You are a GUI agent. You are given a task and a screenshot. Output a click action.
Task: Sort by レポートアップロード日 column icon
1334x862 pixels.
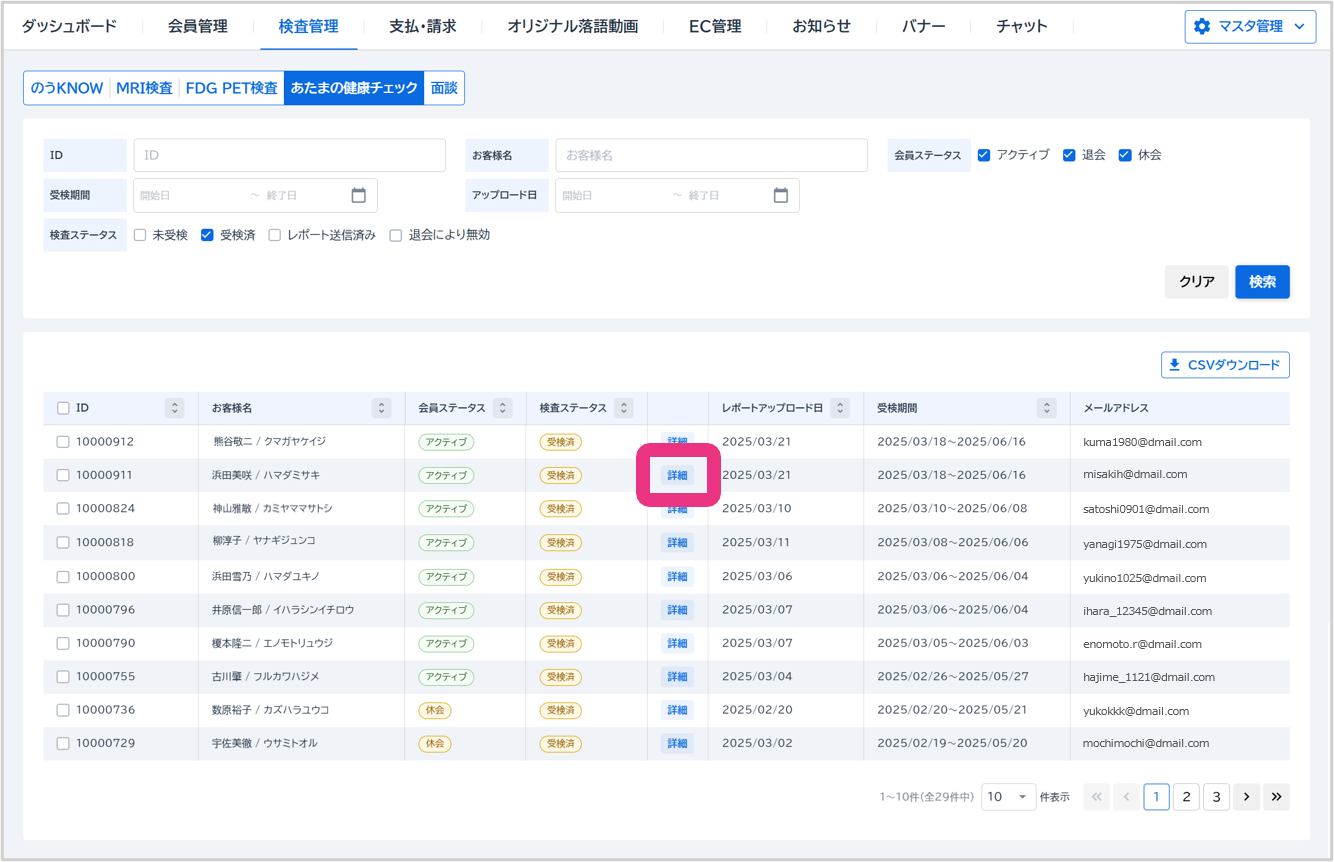point(840,408)
